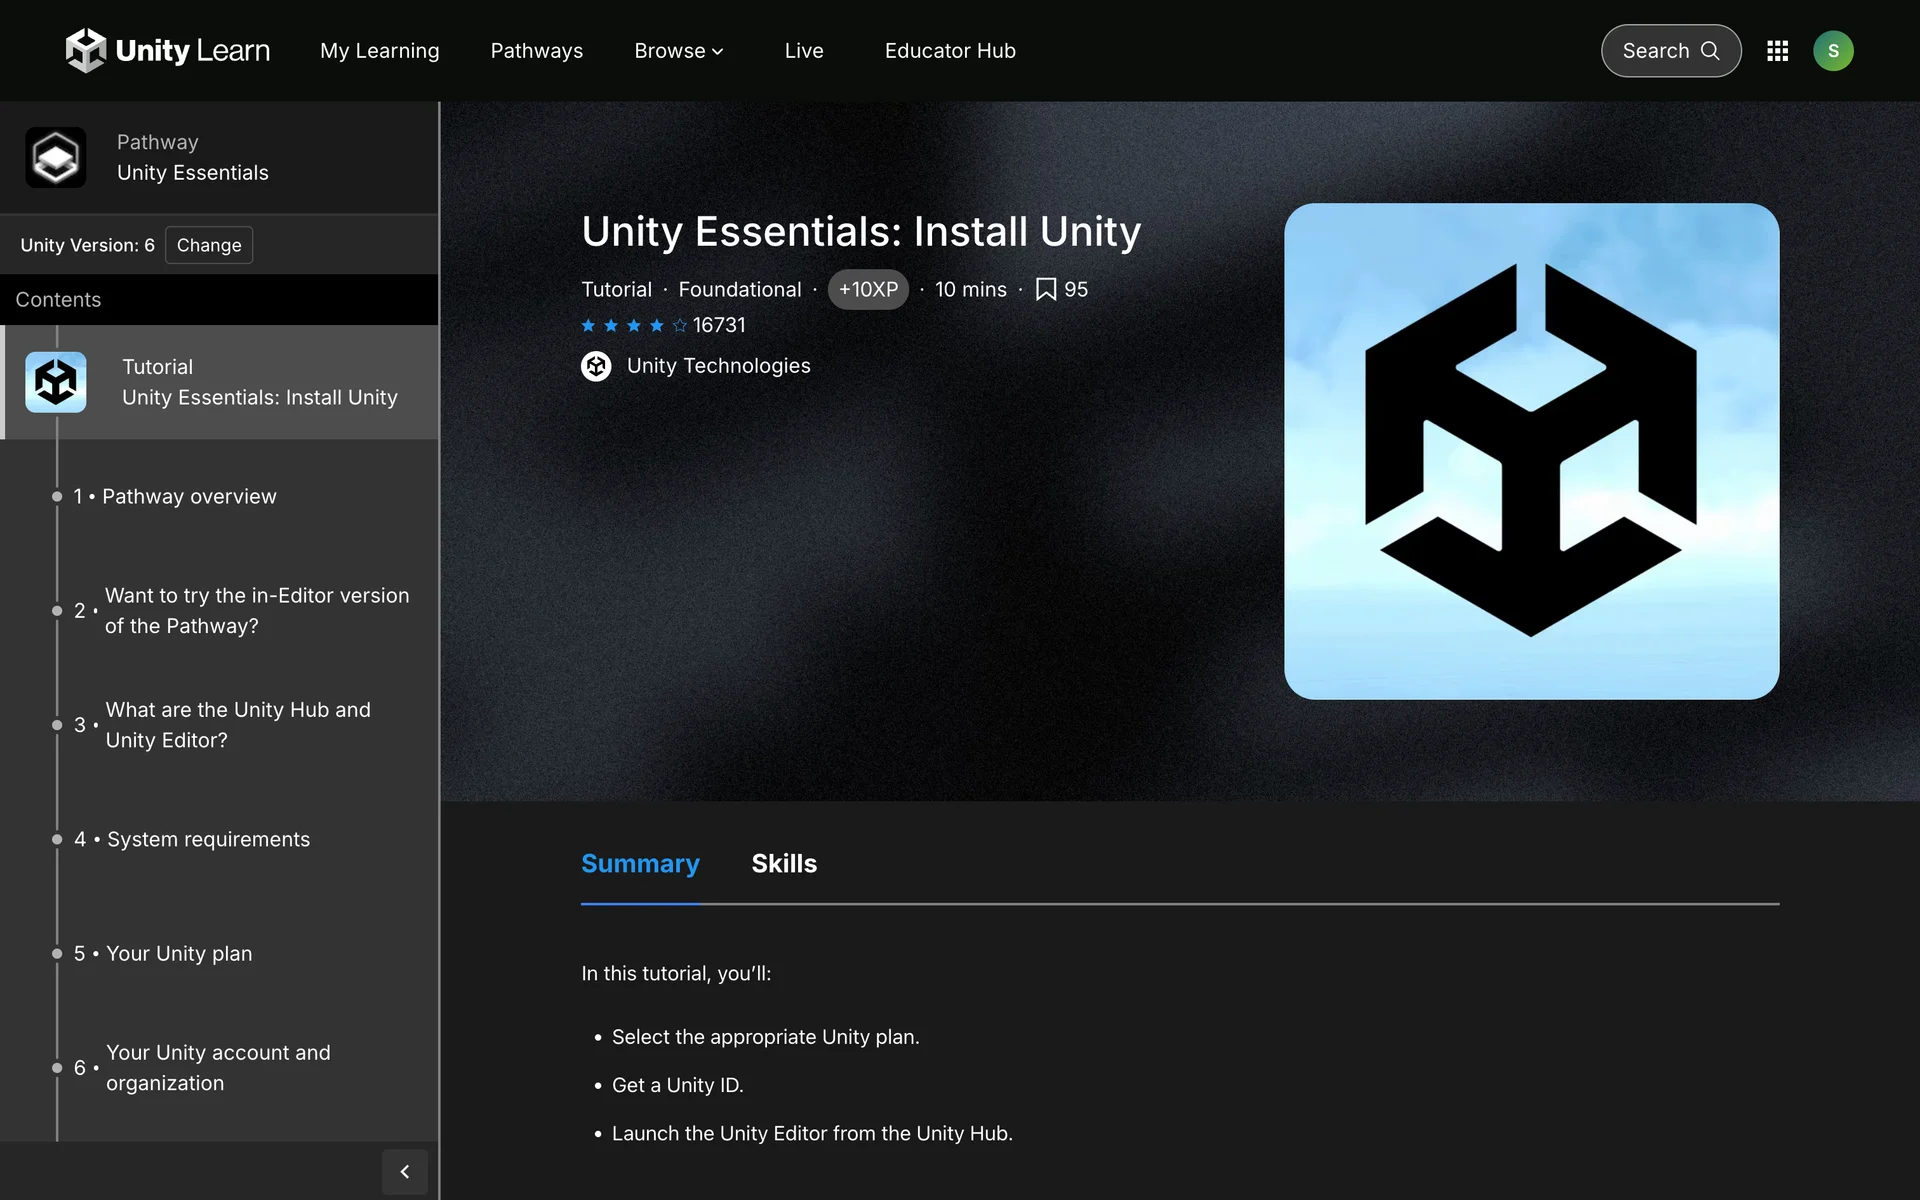Click the Unity Technologies author icon

click(596, 366)
